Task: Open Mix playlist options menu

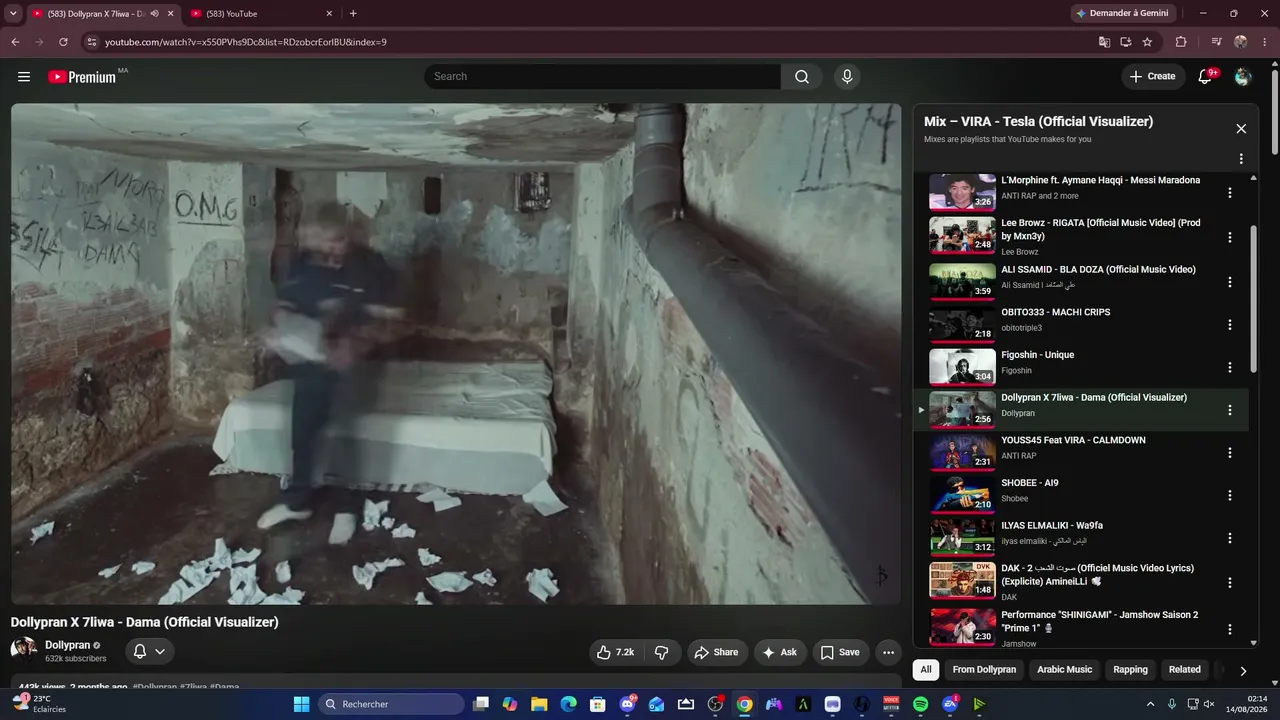Action: (1241, 159)
